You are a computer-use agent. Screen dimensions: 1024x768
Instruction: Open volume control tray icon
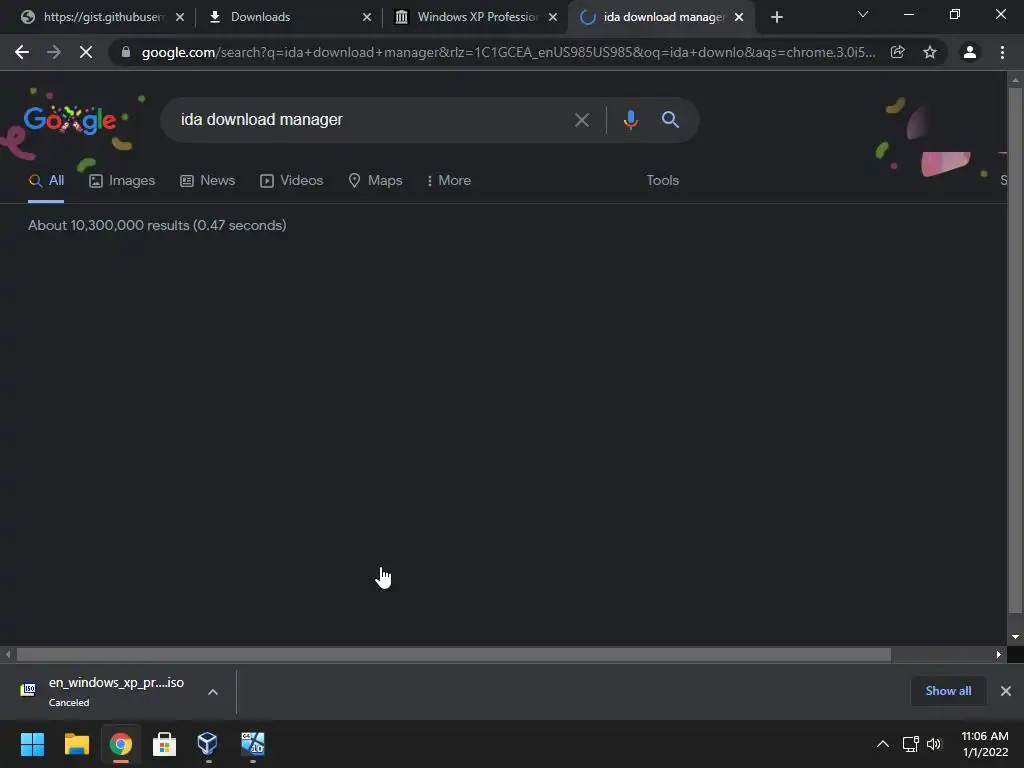coord(935,744)
